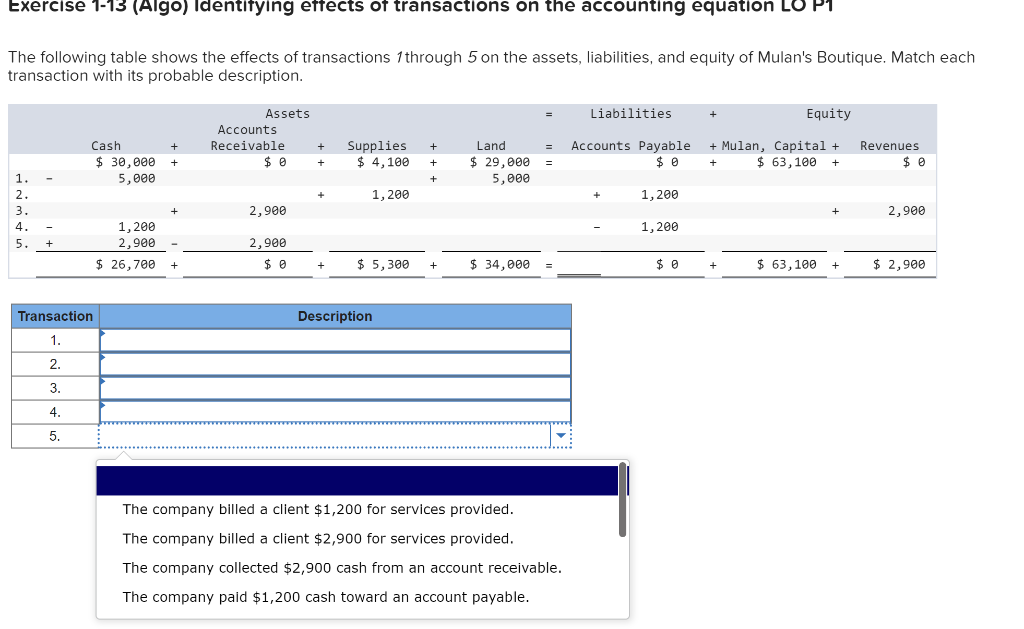Click the Land ending total $ 34,000
This screenshot has width=1024, height=629.
[500, 265]
